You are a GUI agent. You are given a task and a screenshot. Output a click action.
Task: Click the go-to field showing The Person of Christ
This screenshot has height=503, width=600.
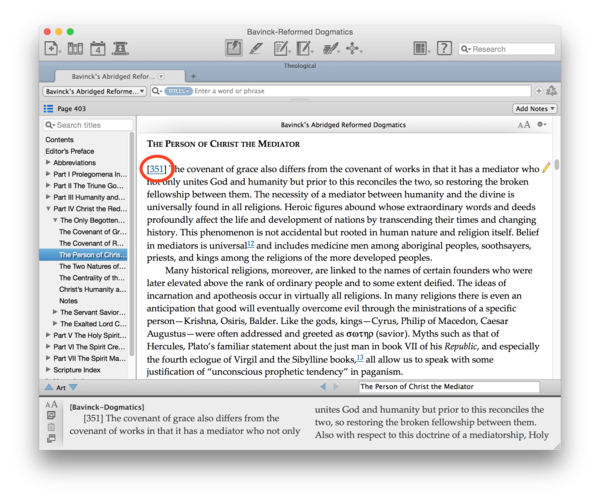[x=449, y=387]
